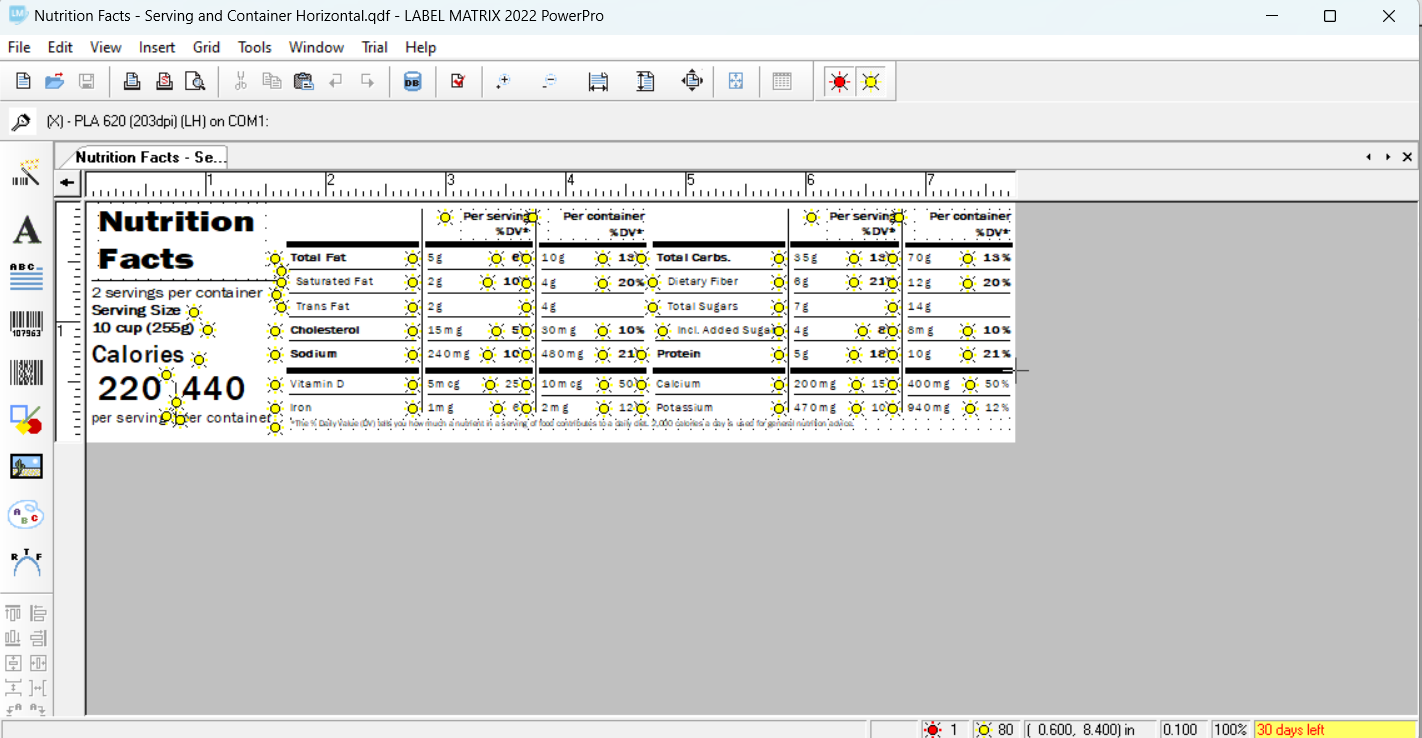Select the Text tool (A) in sidebar

[26, 230]
